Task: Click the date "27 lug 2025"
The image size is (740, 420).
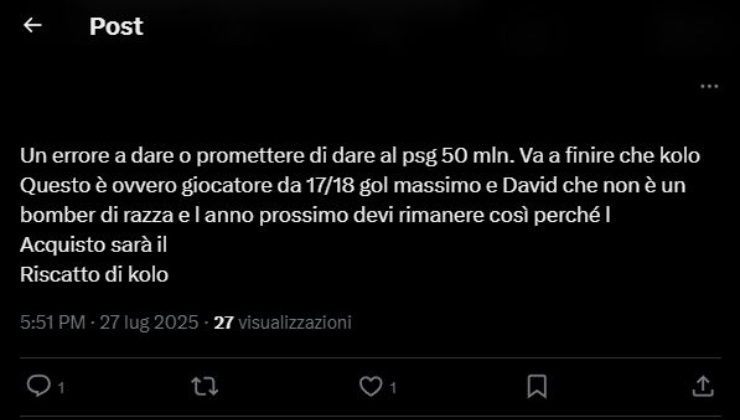Action: click(x=149, y=322)
